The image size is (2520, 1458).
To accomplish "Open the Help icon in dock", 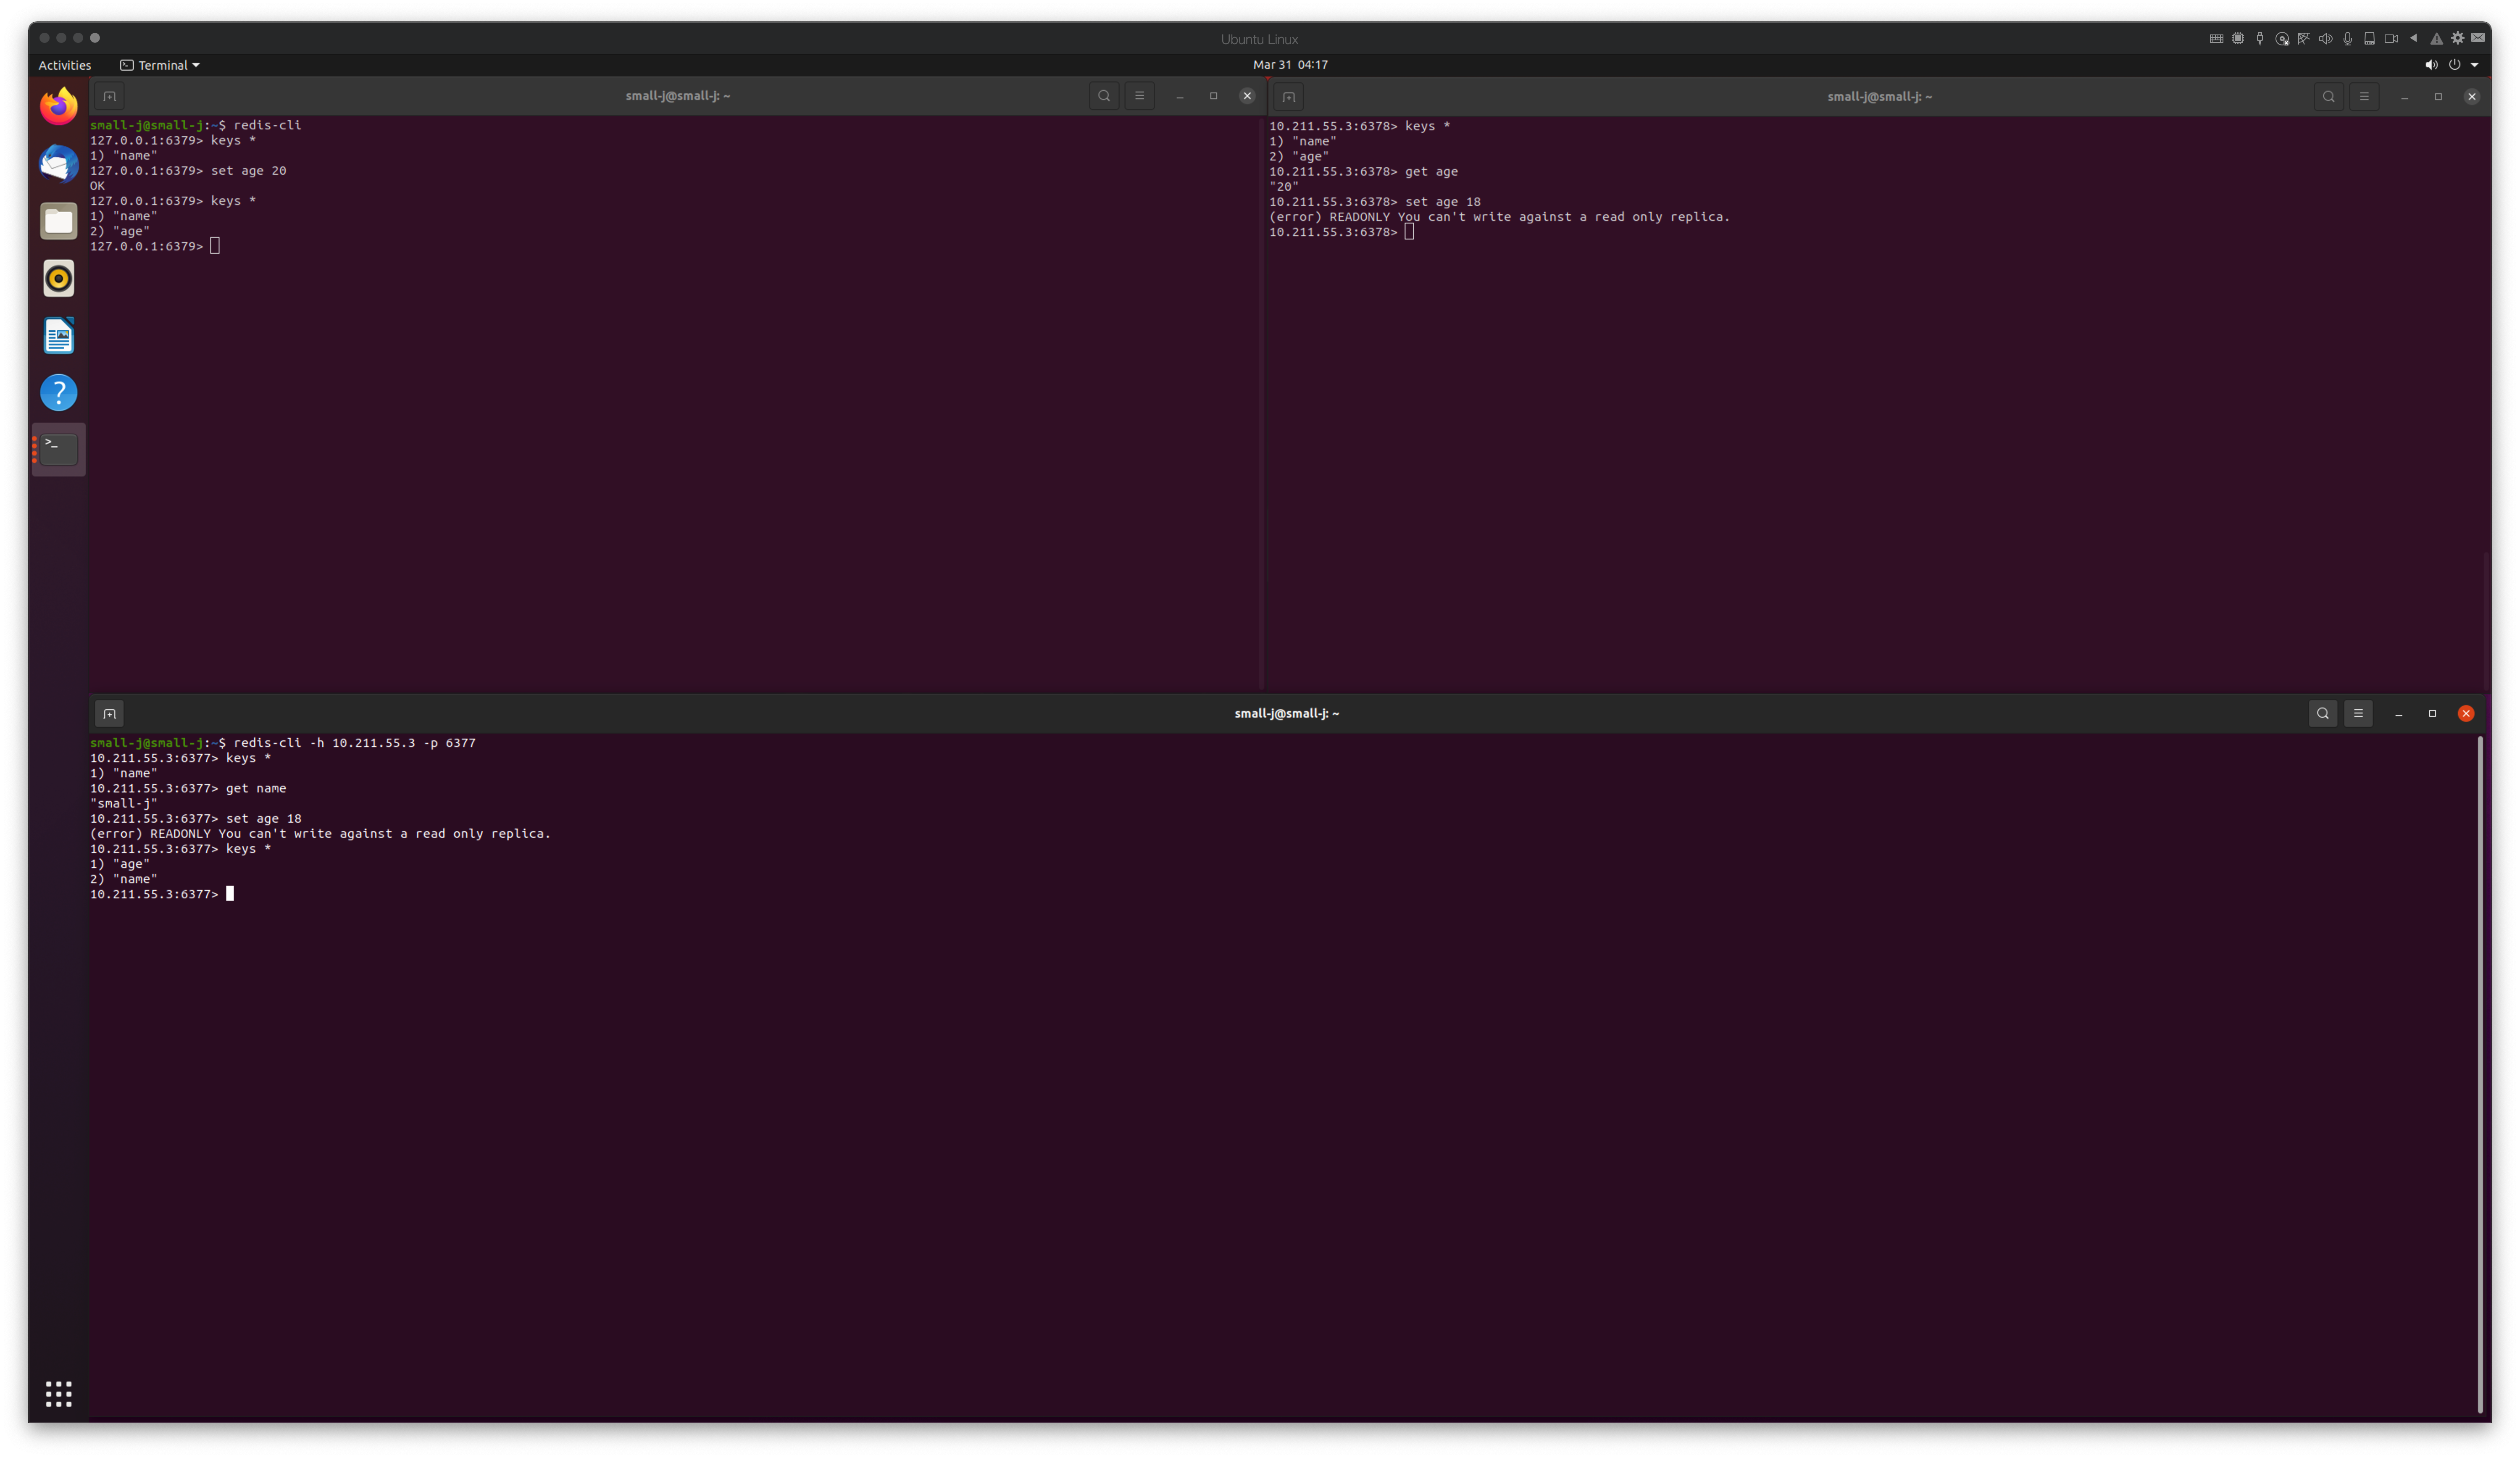I will [x=59, y=392].
